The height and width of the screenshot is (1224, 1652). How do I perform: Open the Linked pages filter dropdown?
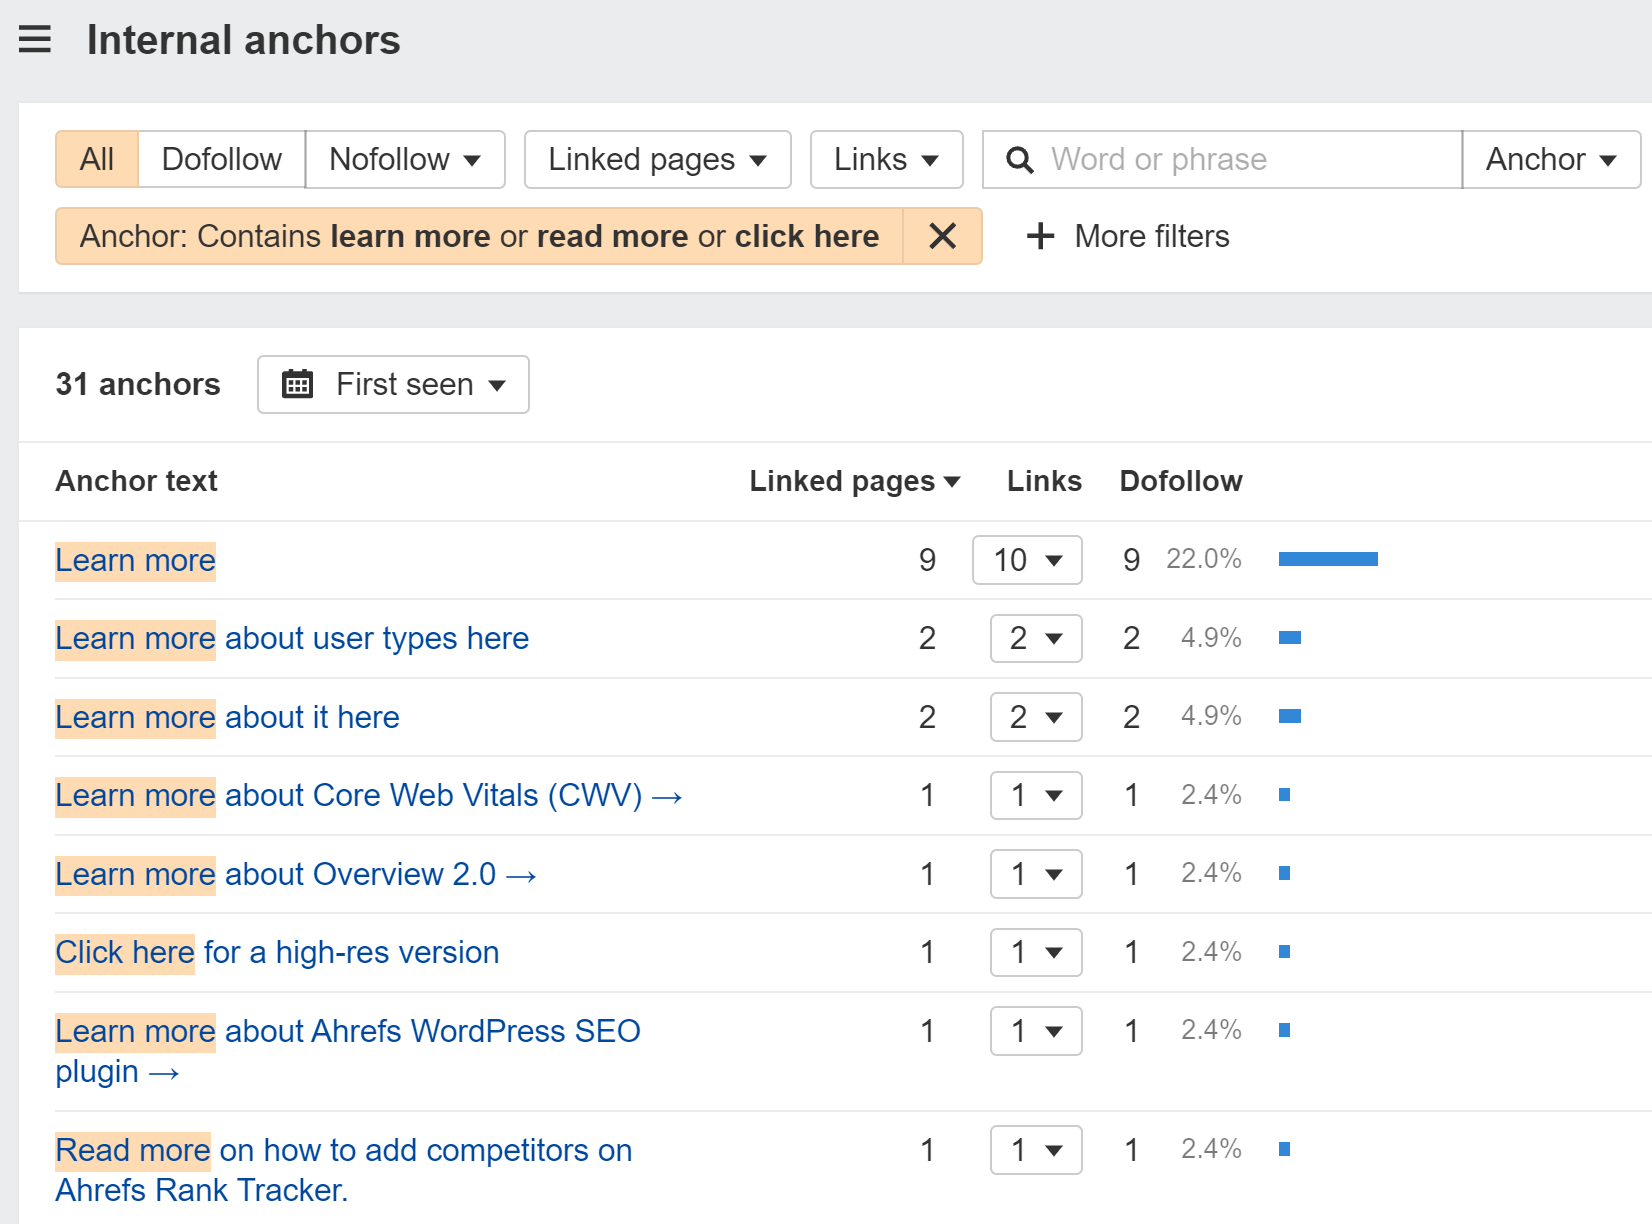[656, 159]
